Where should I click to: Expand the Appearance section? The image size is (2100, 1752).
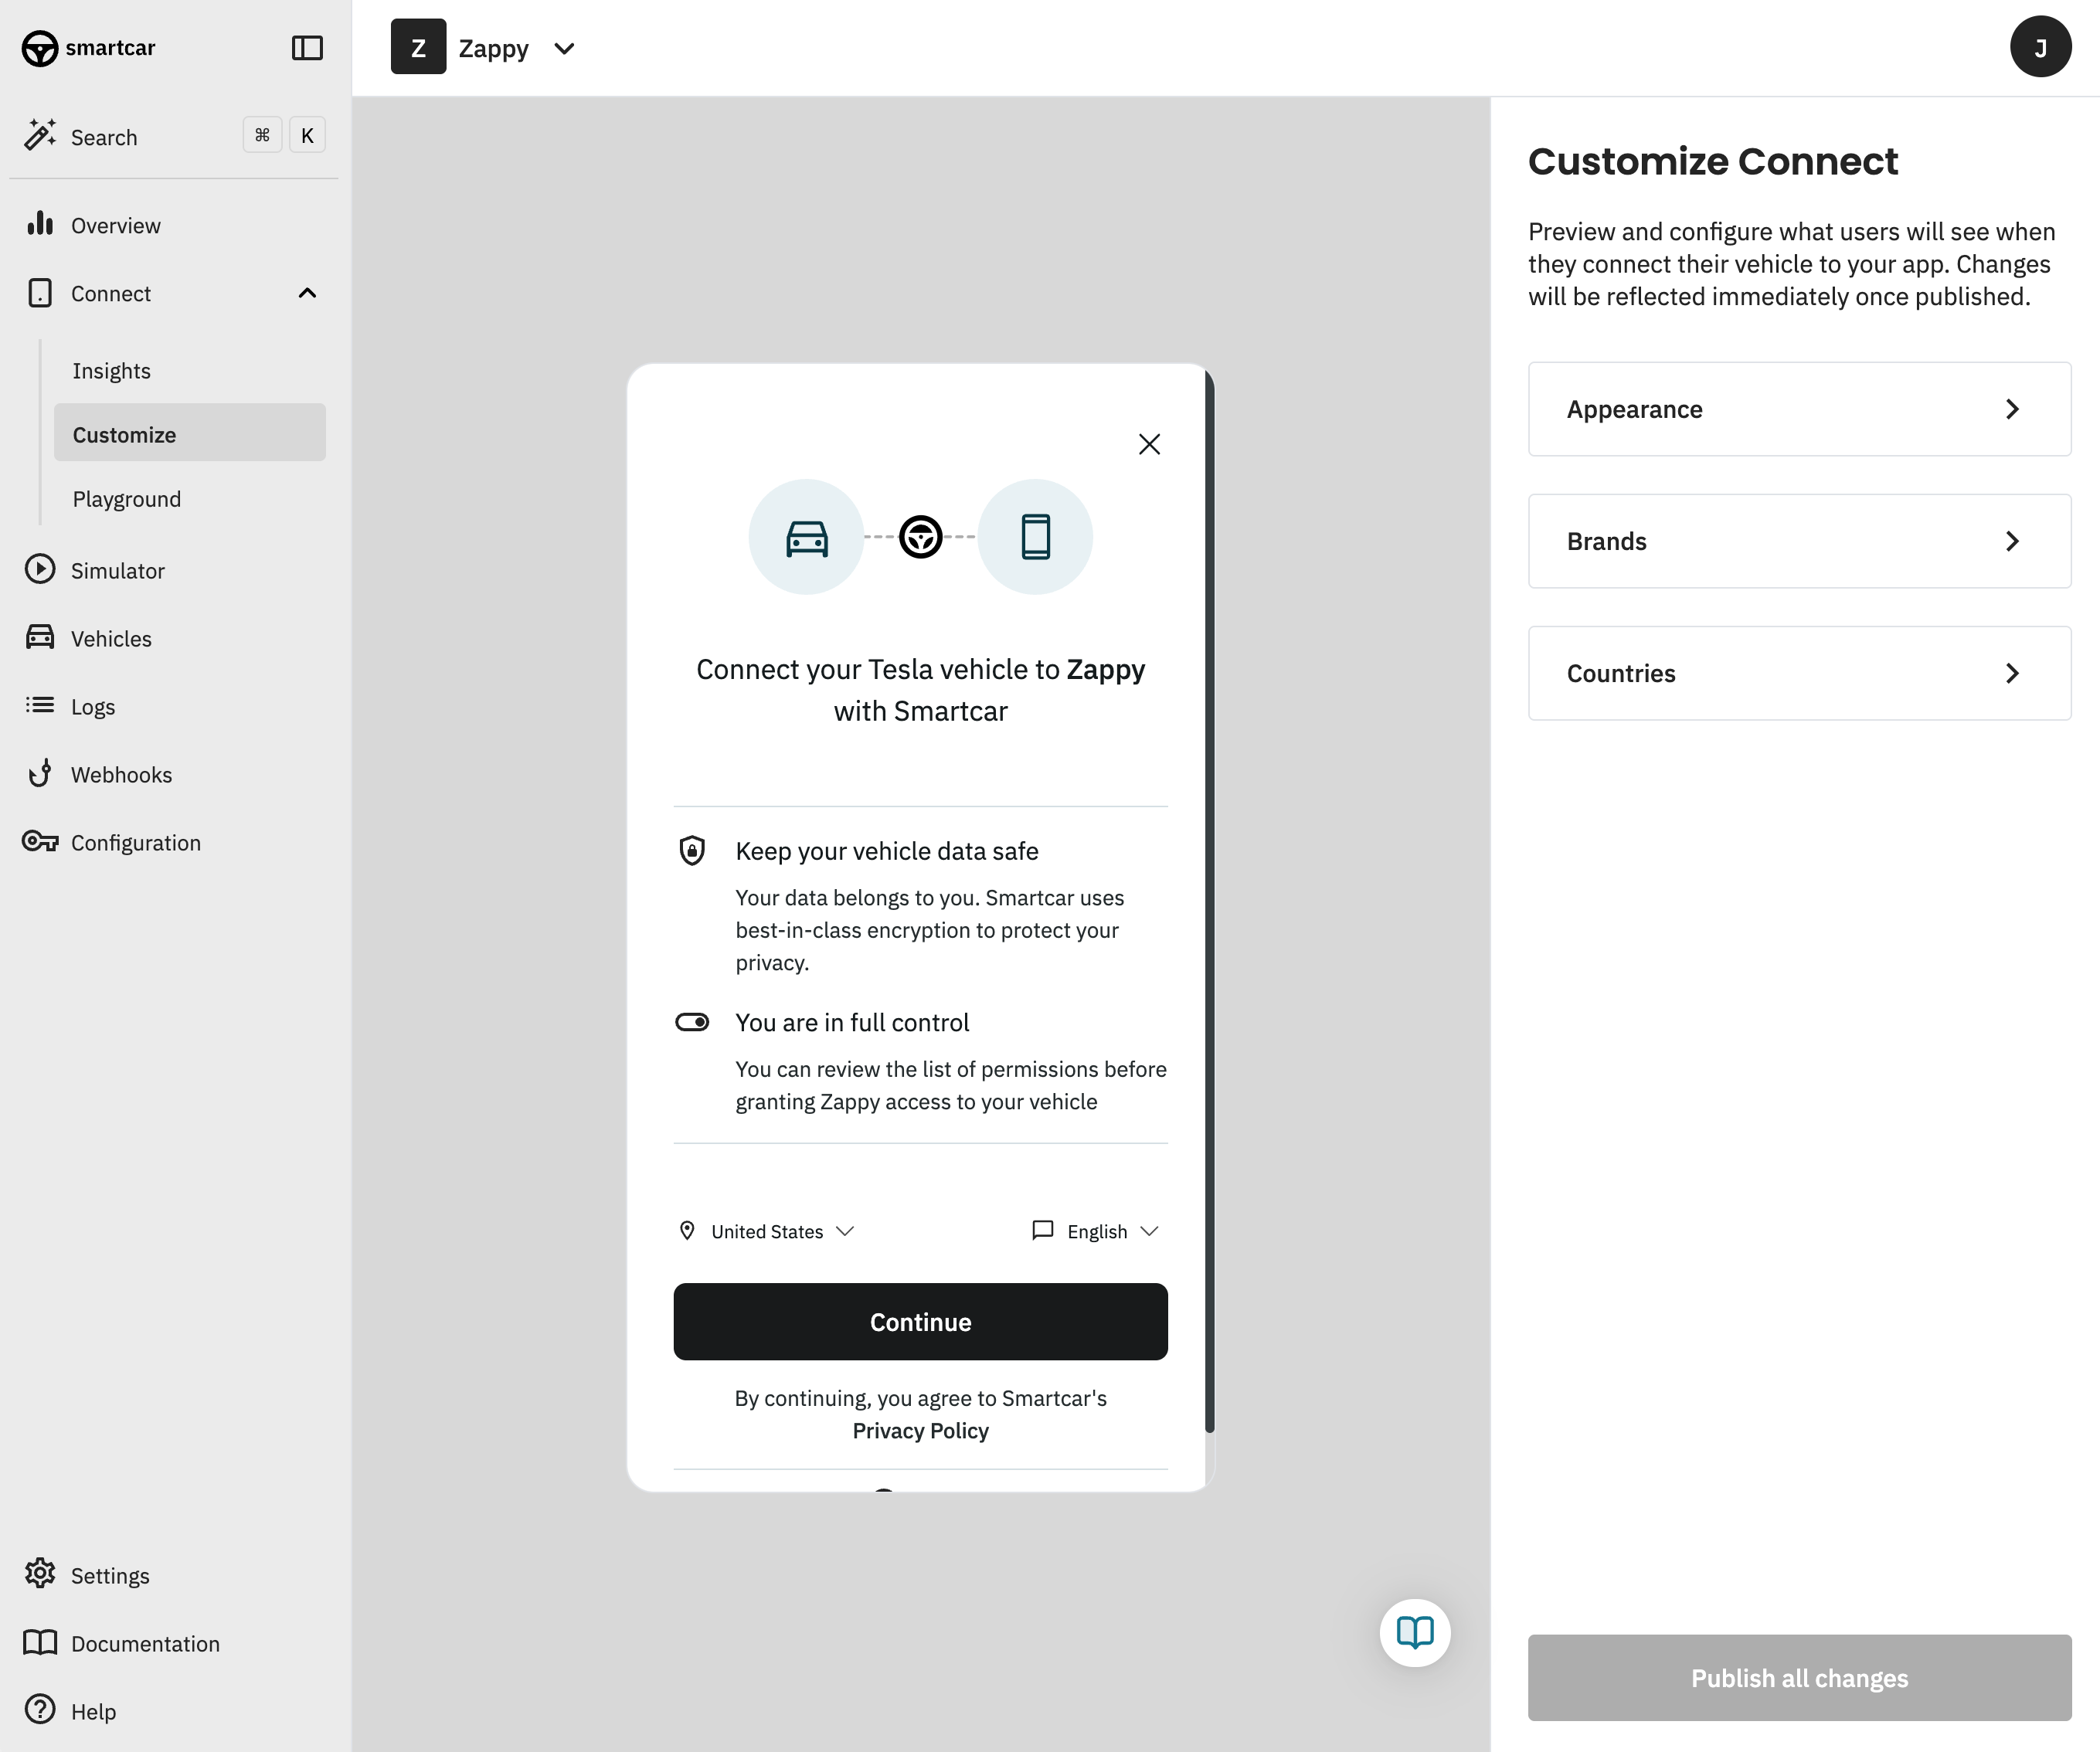1799,409
